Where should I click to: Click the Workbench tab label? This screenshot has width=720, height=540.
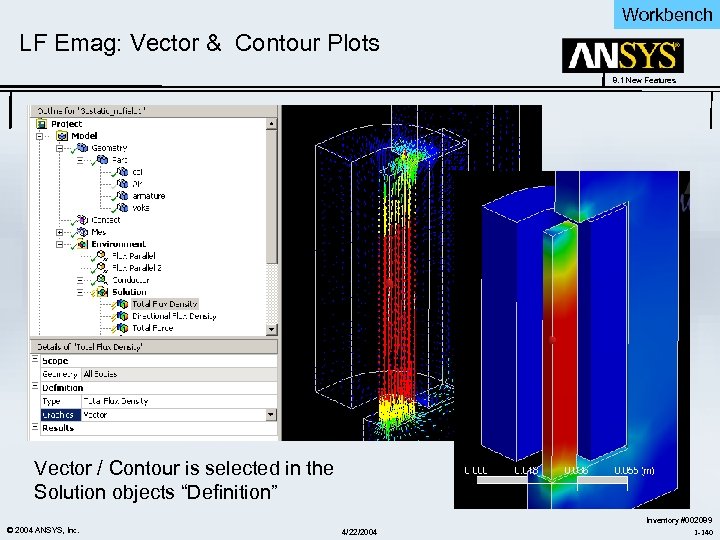[667, 15]
